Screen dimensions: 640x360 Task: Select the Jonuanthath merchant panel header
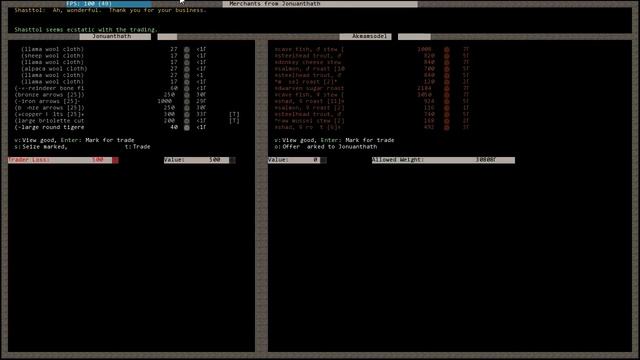(115, 37)
